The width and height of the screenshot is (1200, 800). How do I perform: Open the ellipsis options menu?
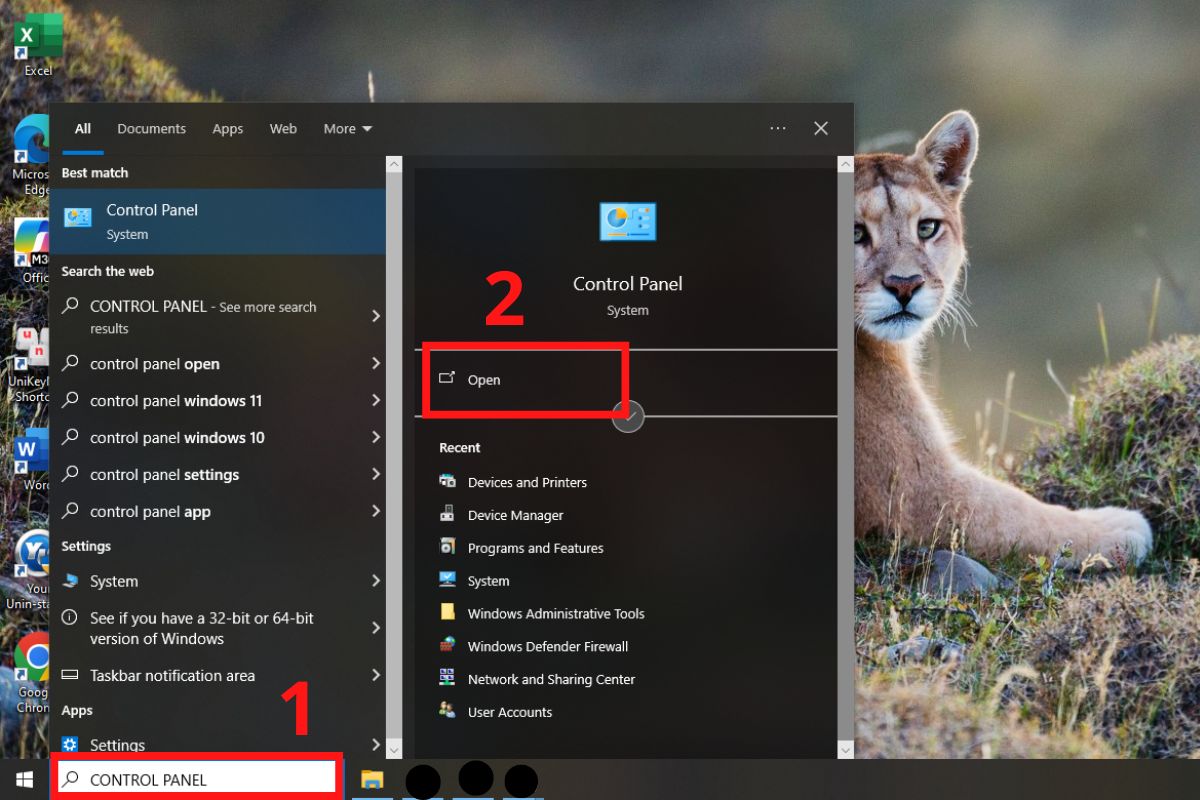pos(778,128)
